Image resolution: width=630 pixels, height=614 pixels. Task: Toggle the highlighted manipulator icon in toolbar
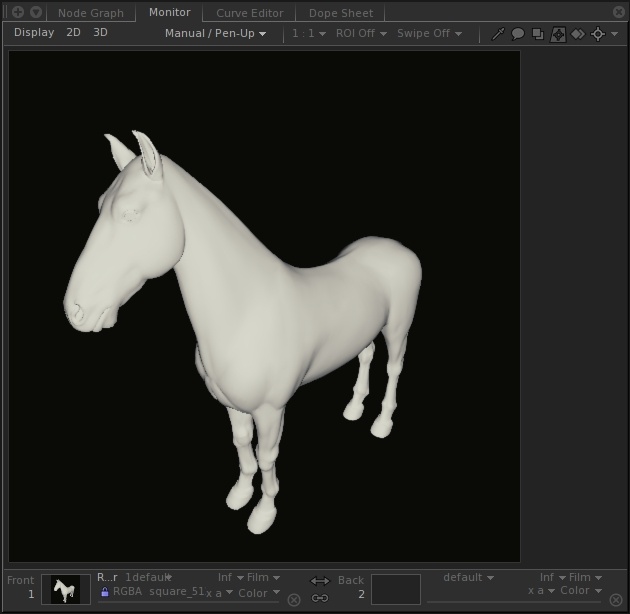(558, 34)
